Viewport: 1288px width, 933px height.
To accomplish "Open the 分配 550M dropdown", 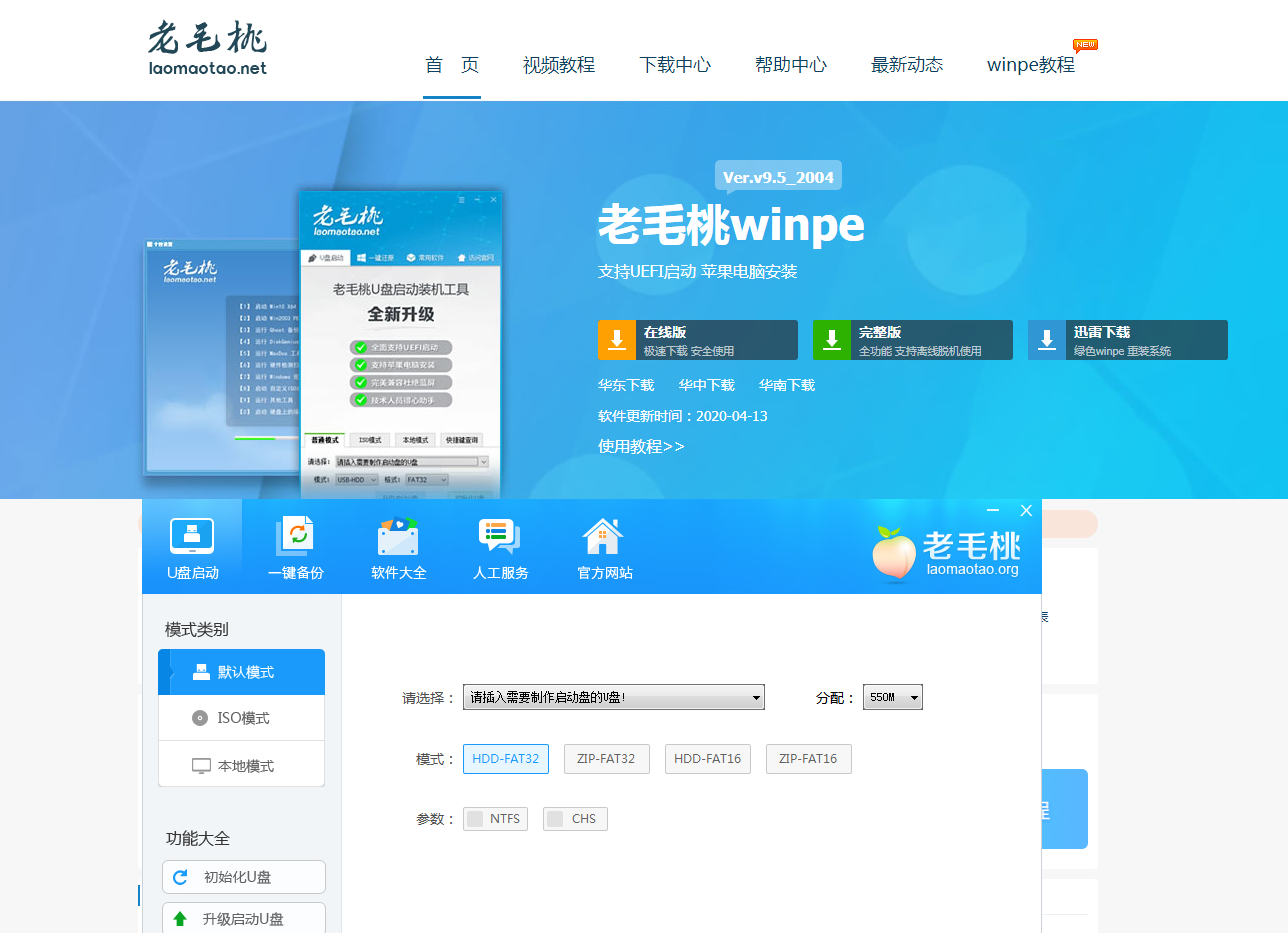I will click(893, 697).
